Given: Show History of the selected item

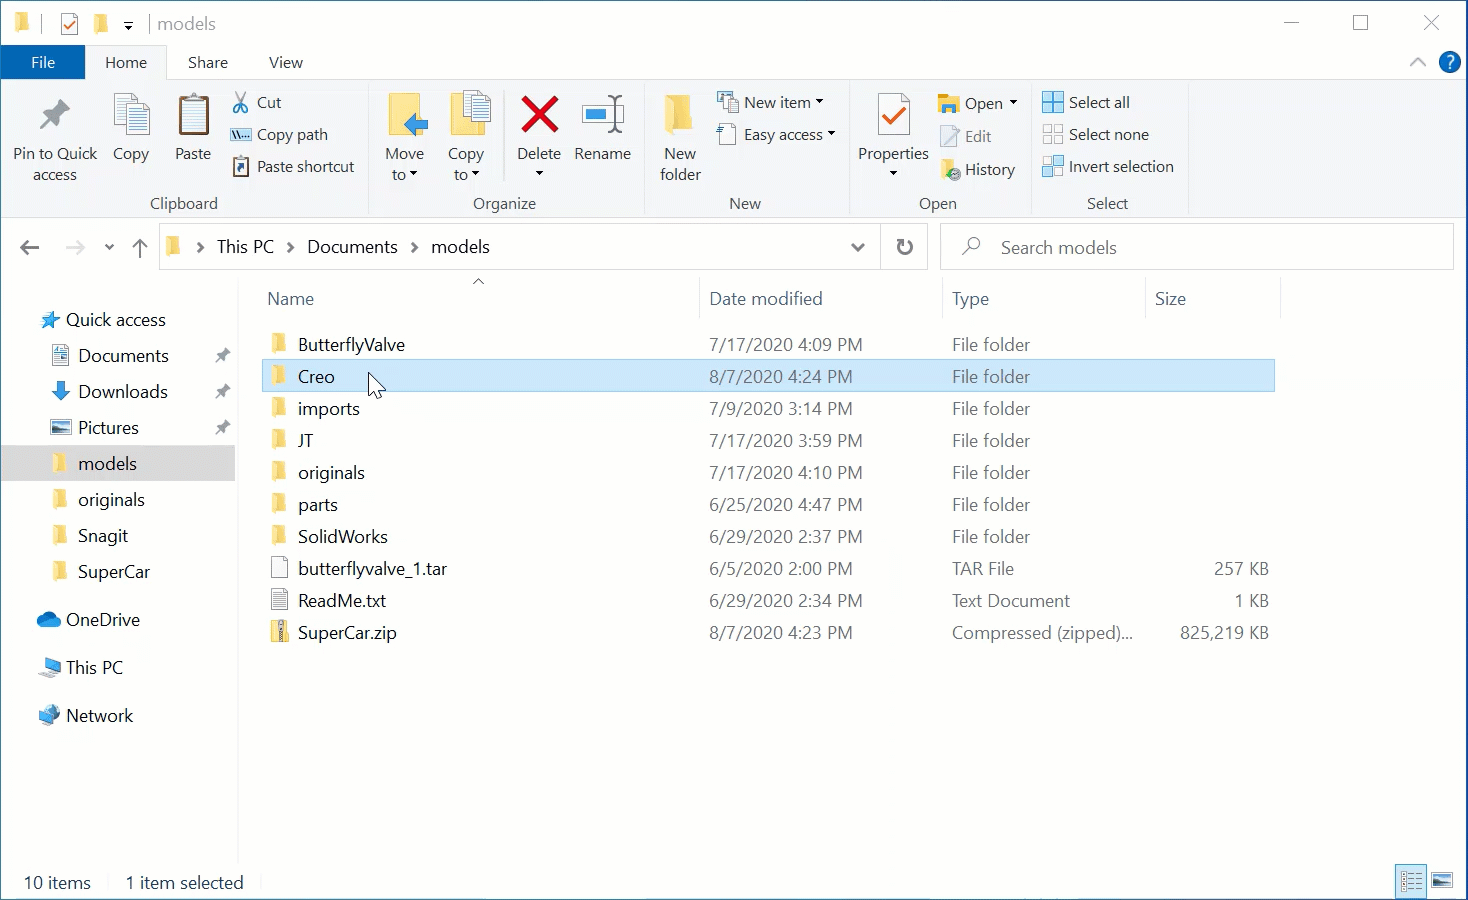Looking at the screenshot, I should point(978,169).
